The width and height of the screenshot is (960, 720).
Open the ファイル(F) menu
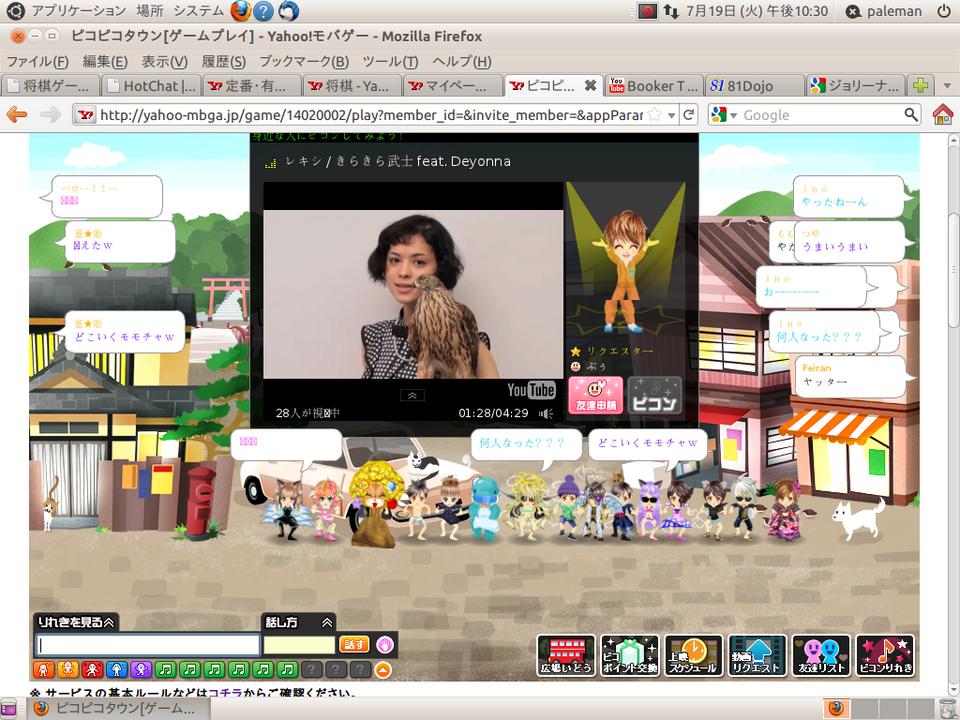click(37, 61)
